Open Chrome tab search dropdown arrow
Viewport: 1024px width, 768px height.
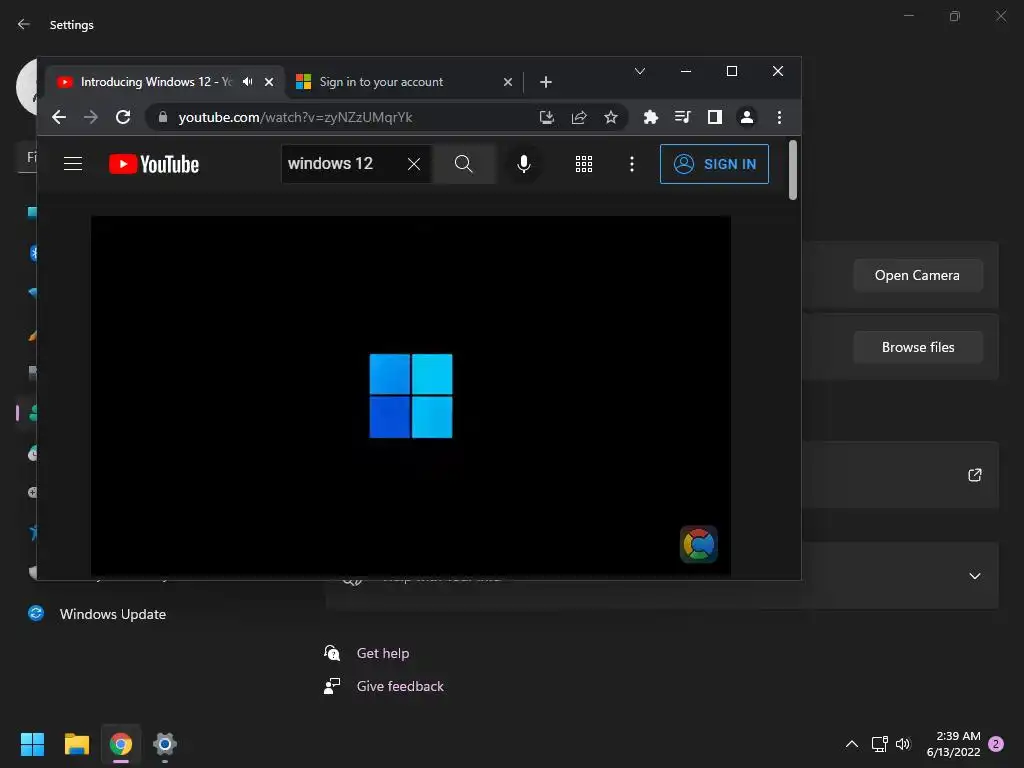640,71
